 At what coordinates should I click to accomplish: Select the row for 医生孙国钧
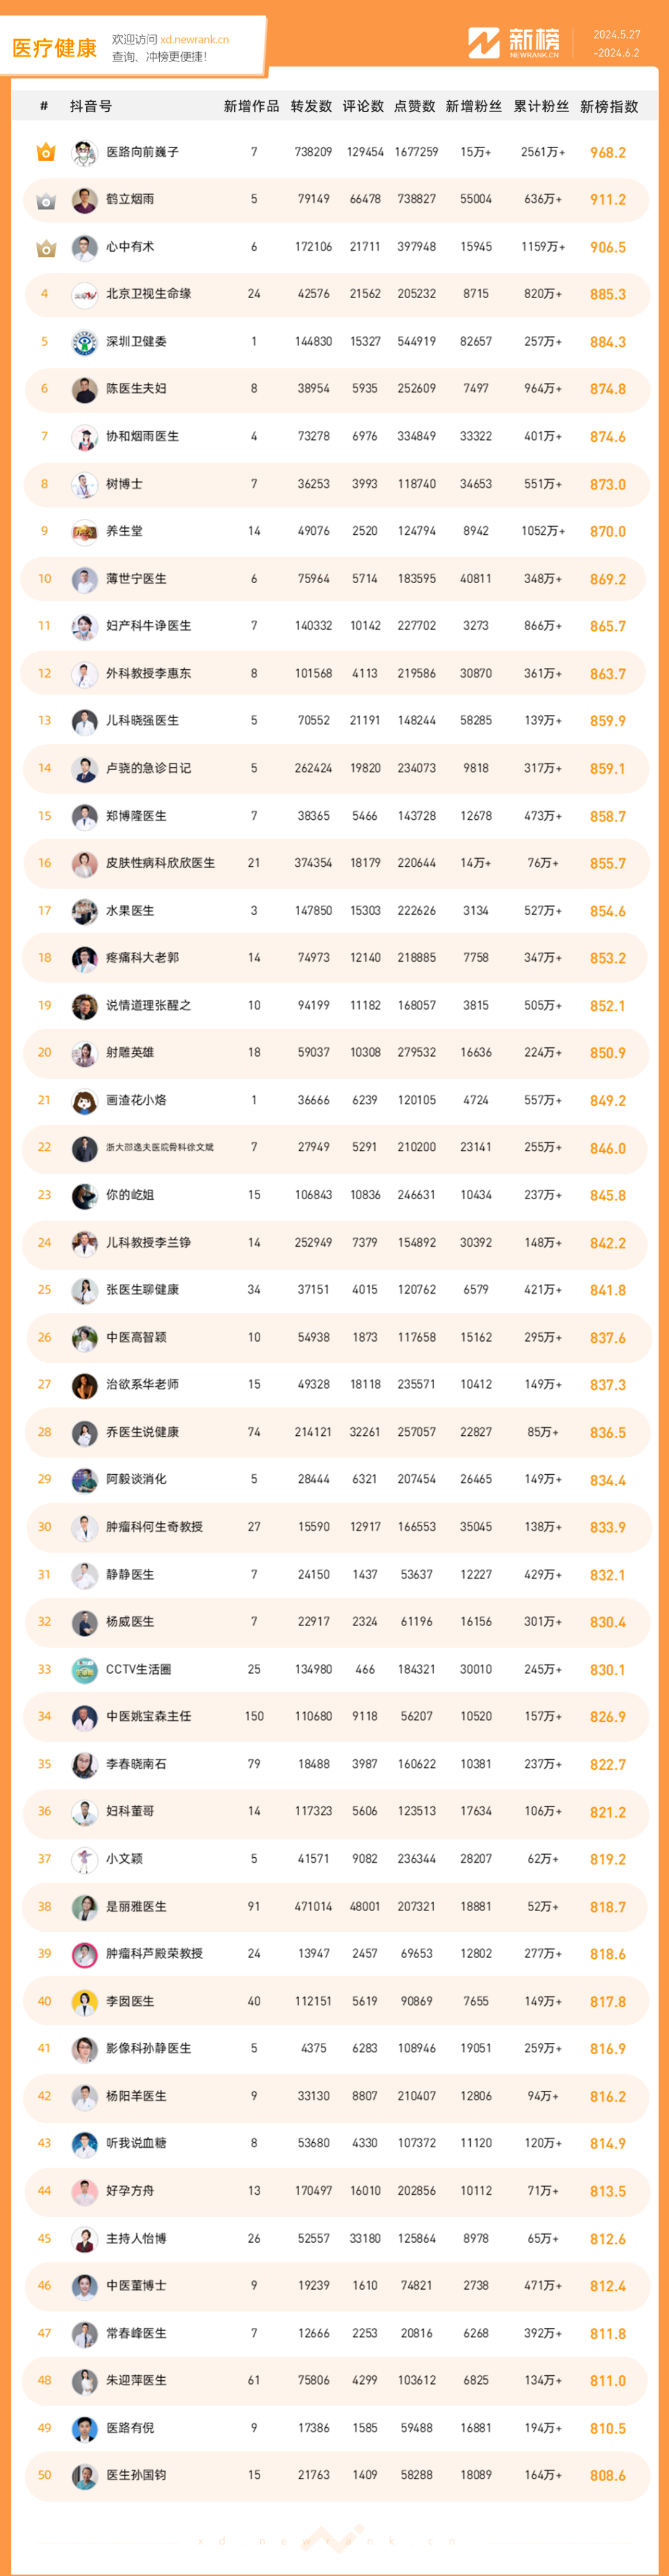[x=336, y=2475]
